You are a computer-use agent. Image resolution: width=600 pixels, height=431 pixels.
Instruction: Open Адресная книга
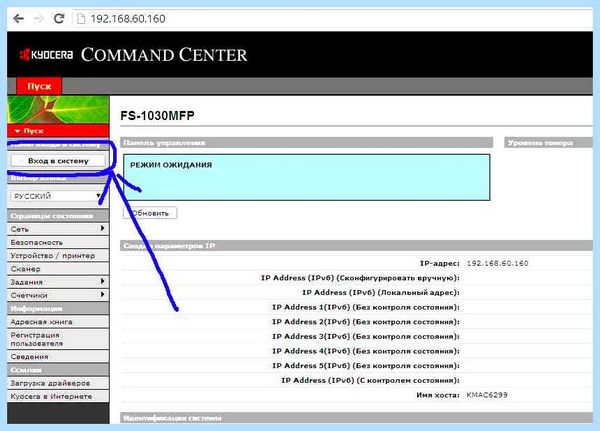(x=58, y=322)
